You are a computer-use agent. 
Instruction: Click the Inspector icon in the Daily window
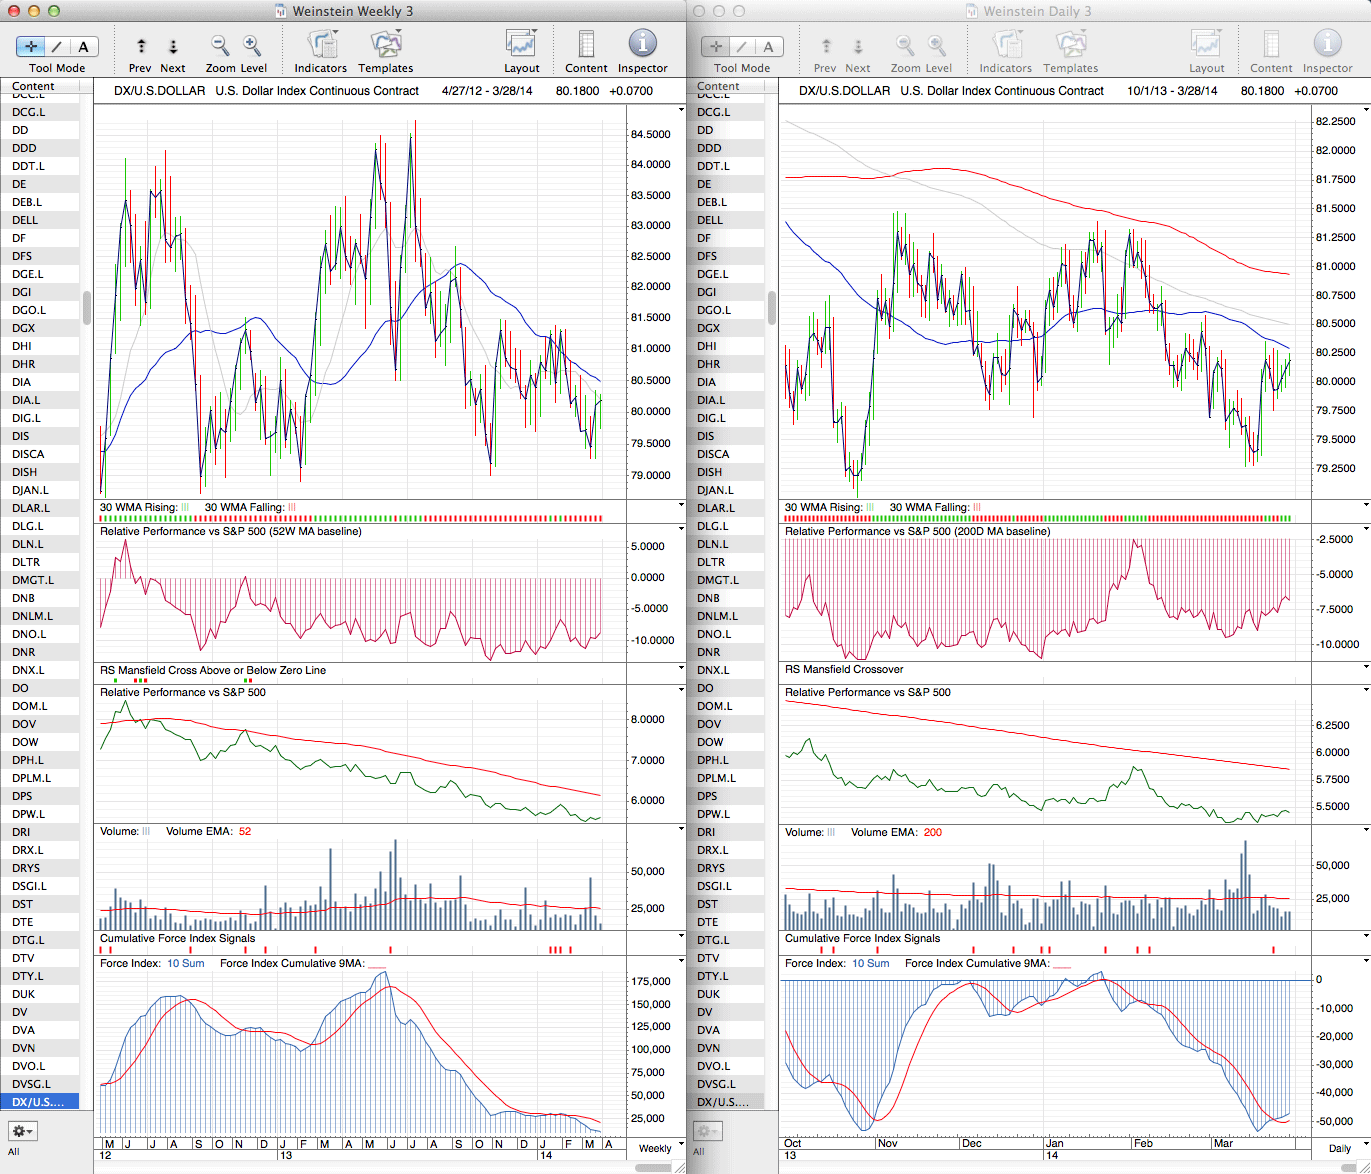click(1327, 45)
